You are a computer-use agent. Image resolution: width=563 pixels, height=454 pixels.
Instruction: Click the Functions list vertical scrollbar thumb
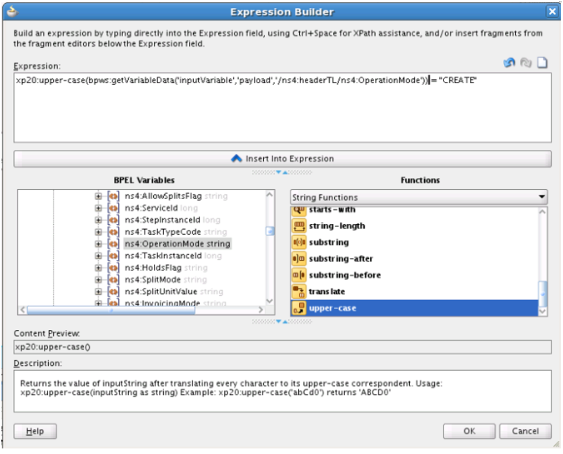(x=543, y=294)
